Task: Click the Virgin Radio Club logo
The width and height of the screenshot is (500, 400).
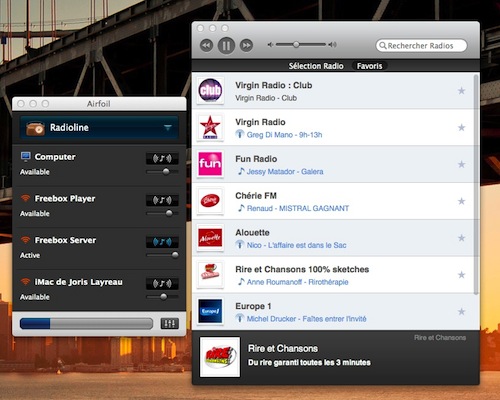Action: [x=210, y=90]
